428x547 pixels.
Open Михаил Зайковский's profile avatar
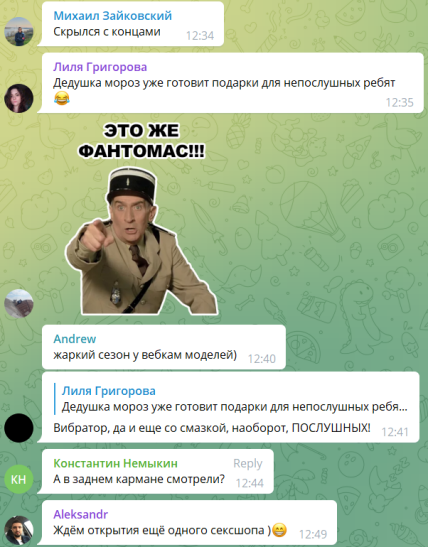[x=19, y=31]
